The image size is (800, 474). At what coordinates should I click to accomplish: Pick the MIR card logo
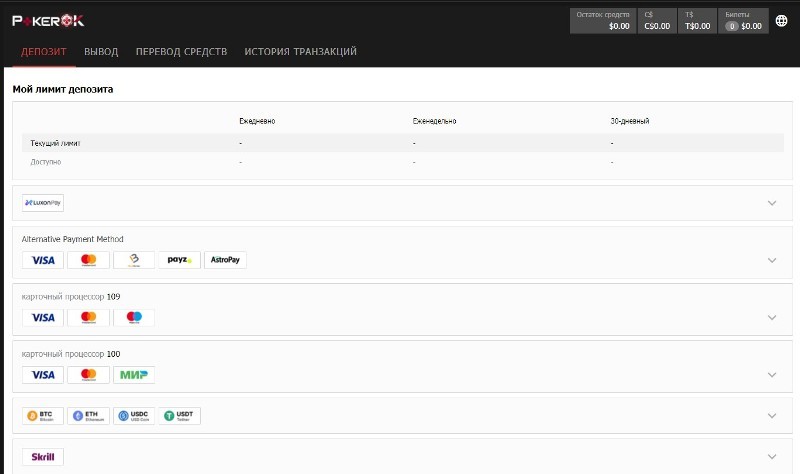tap(134, 375)
